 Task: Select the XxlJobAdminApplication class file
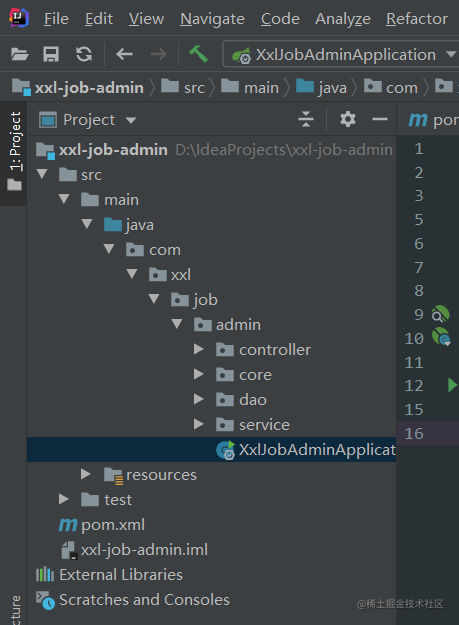306,450
